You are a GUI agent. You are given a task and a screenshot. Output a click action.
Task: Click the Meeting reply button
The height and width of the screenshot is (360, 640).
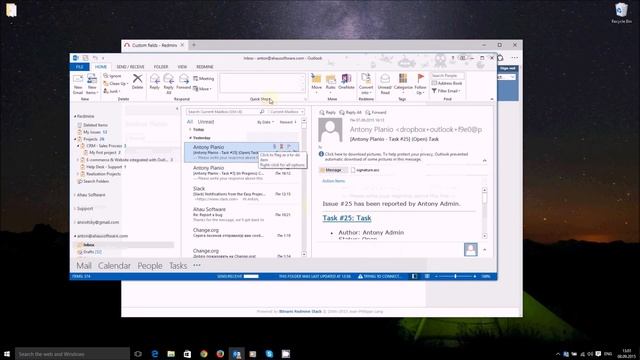click(x=204, y=78)
